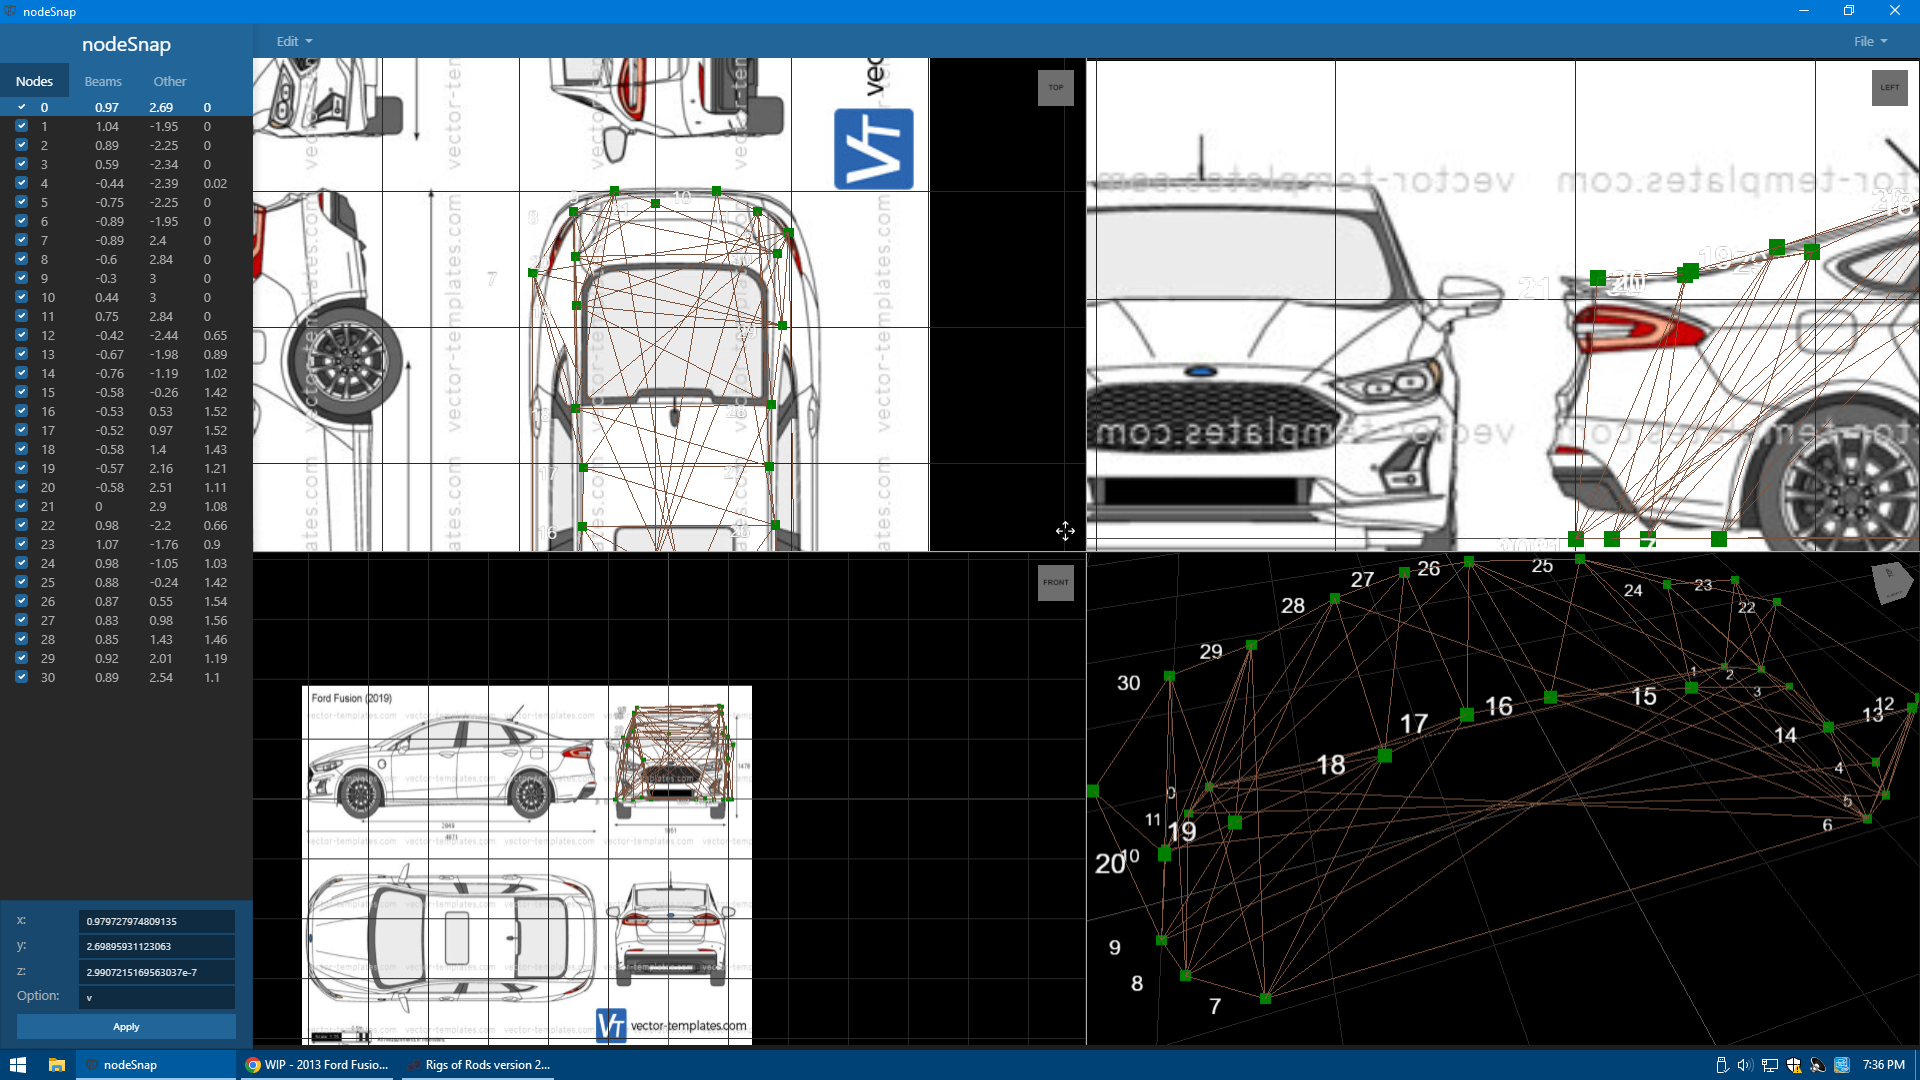Viewport: 1920px width, 1080px height.
Task: Select node 21 row in list
Action: pyautogui.click(x=126, y=506)
